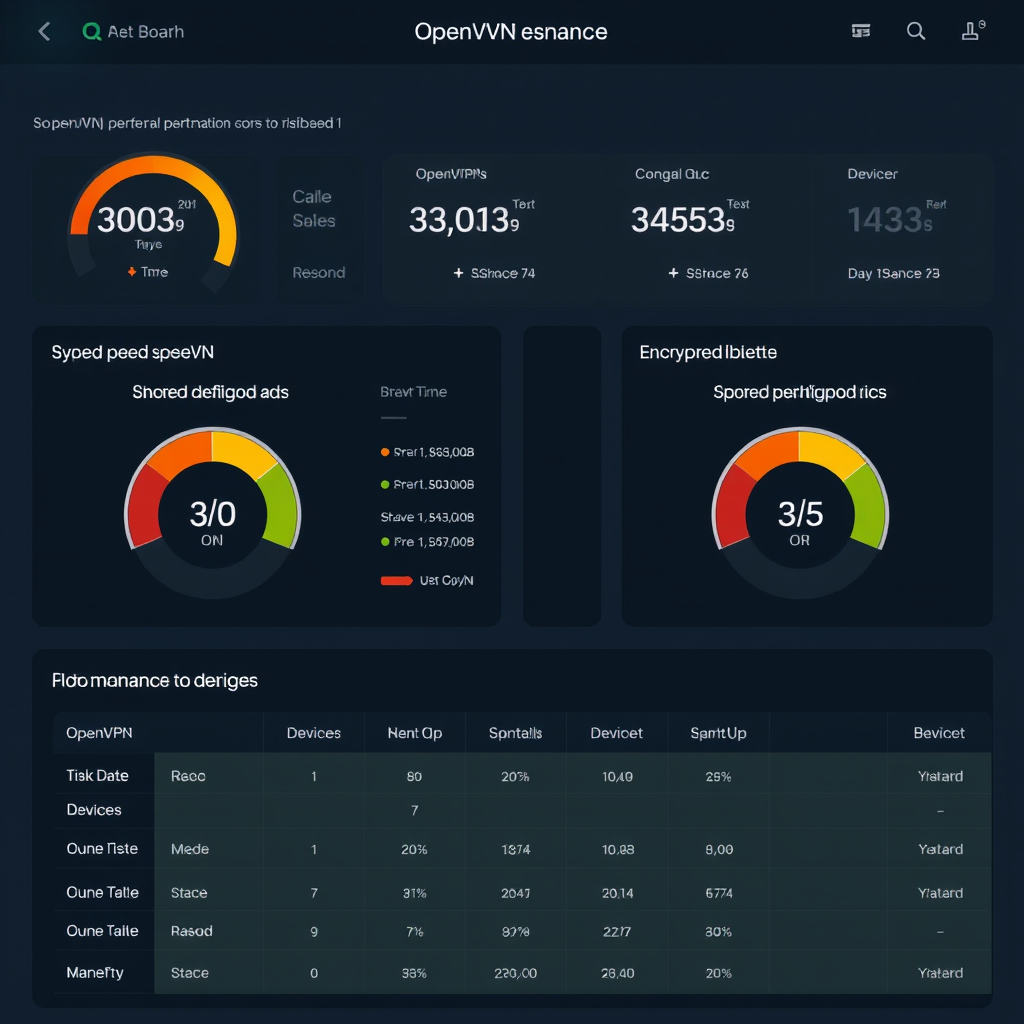Viewport: 1024px width, 1024px height.
Task: Select the Oune Fiste row label
Action: click(102, 848)
